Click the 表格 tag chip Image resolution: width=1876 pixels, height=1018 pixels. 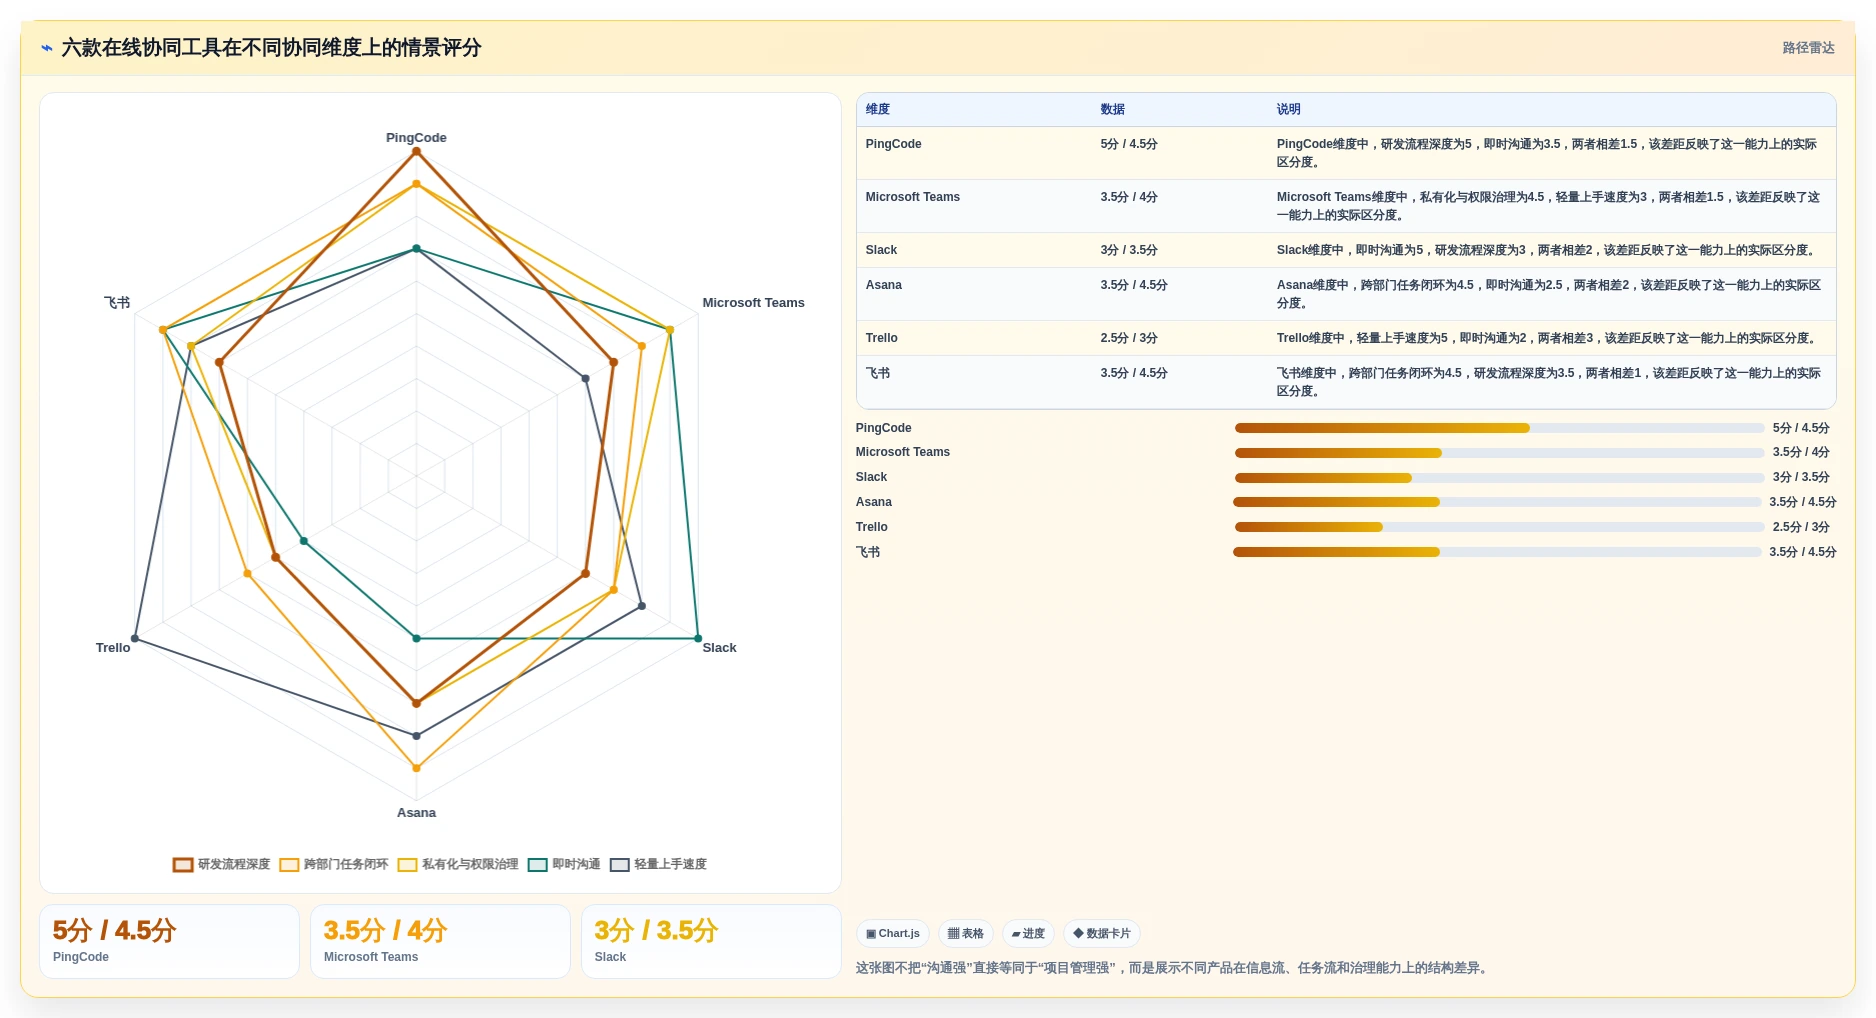[966, 933]
